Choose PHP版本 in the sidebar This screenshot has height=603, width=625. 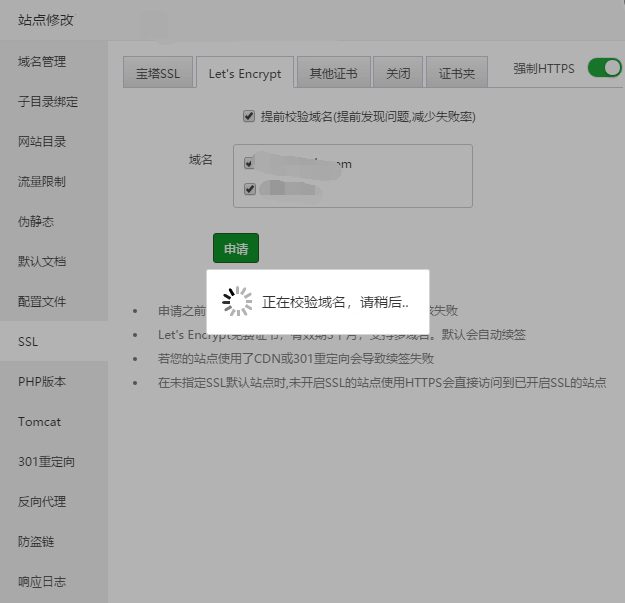coord(40,382)
